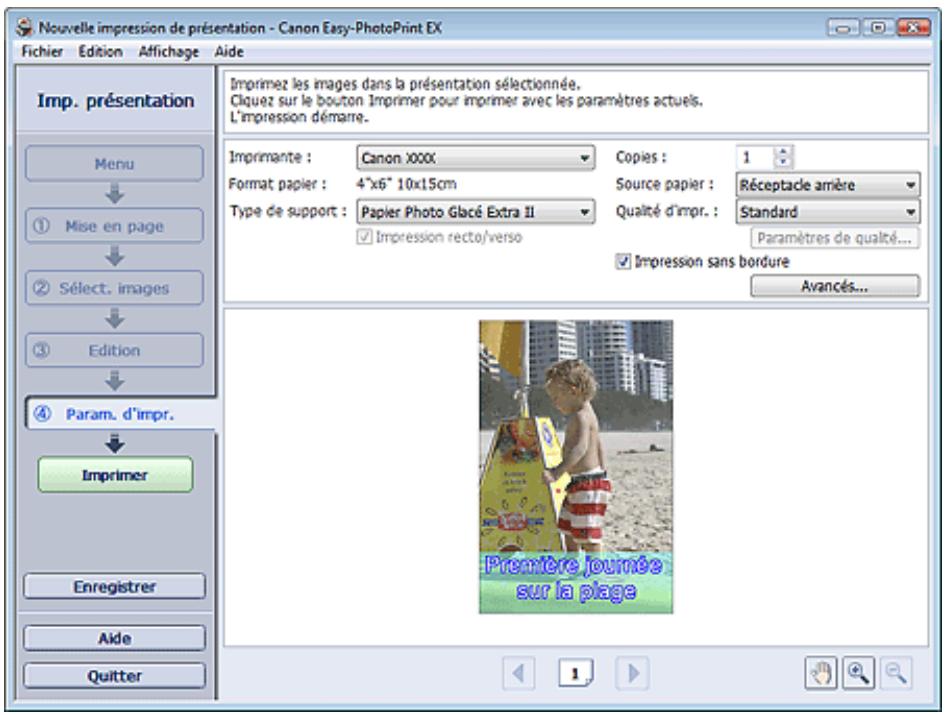Viewport: 945px width, 715px height.
Task: Minimize the Easy-PhotoPrint EX window
Action: point(843,27)
